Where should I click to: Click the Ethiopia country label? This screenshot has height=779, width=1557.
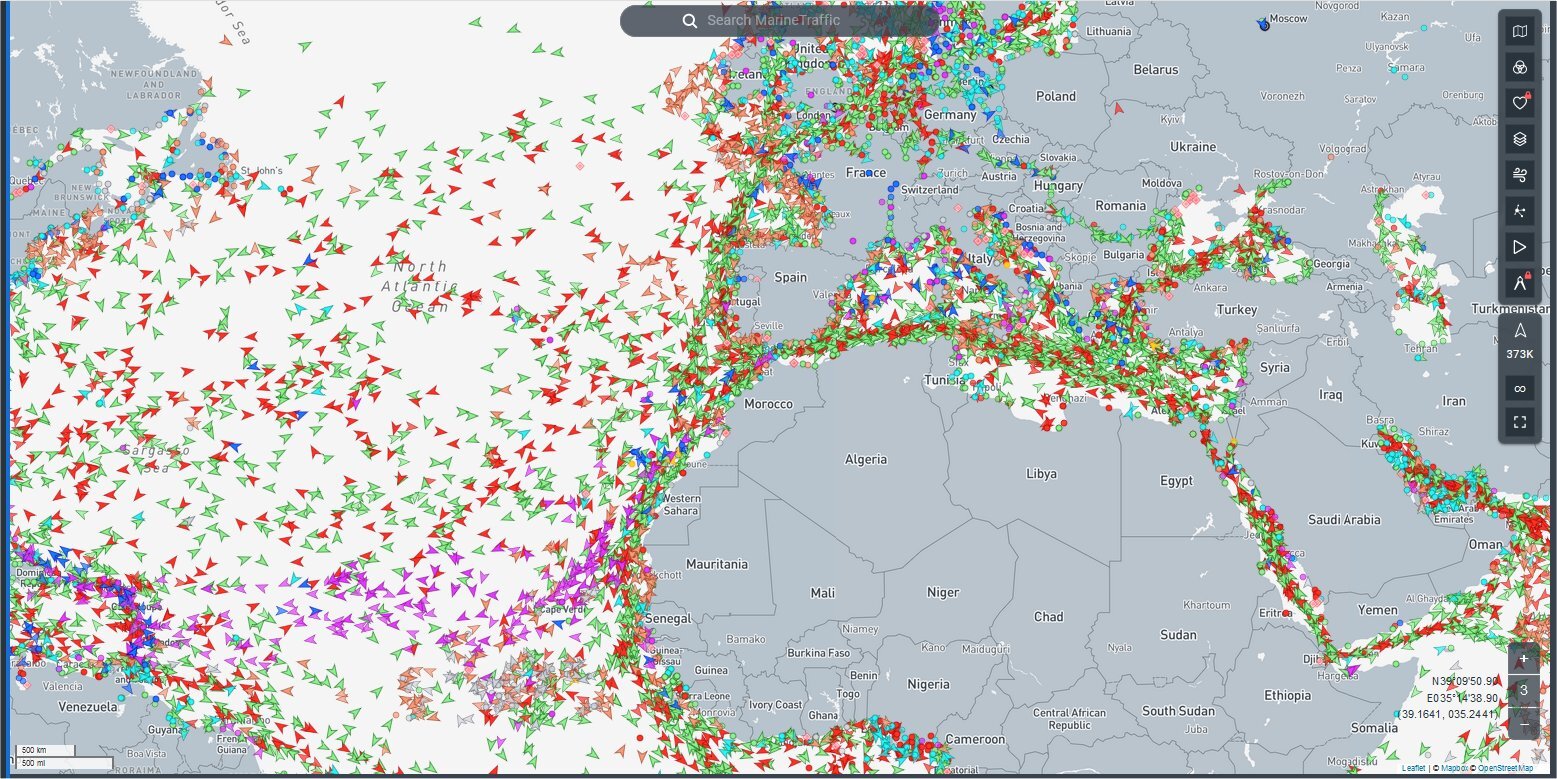coord(1287,695)
